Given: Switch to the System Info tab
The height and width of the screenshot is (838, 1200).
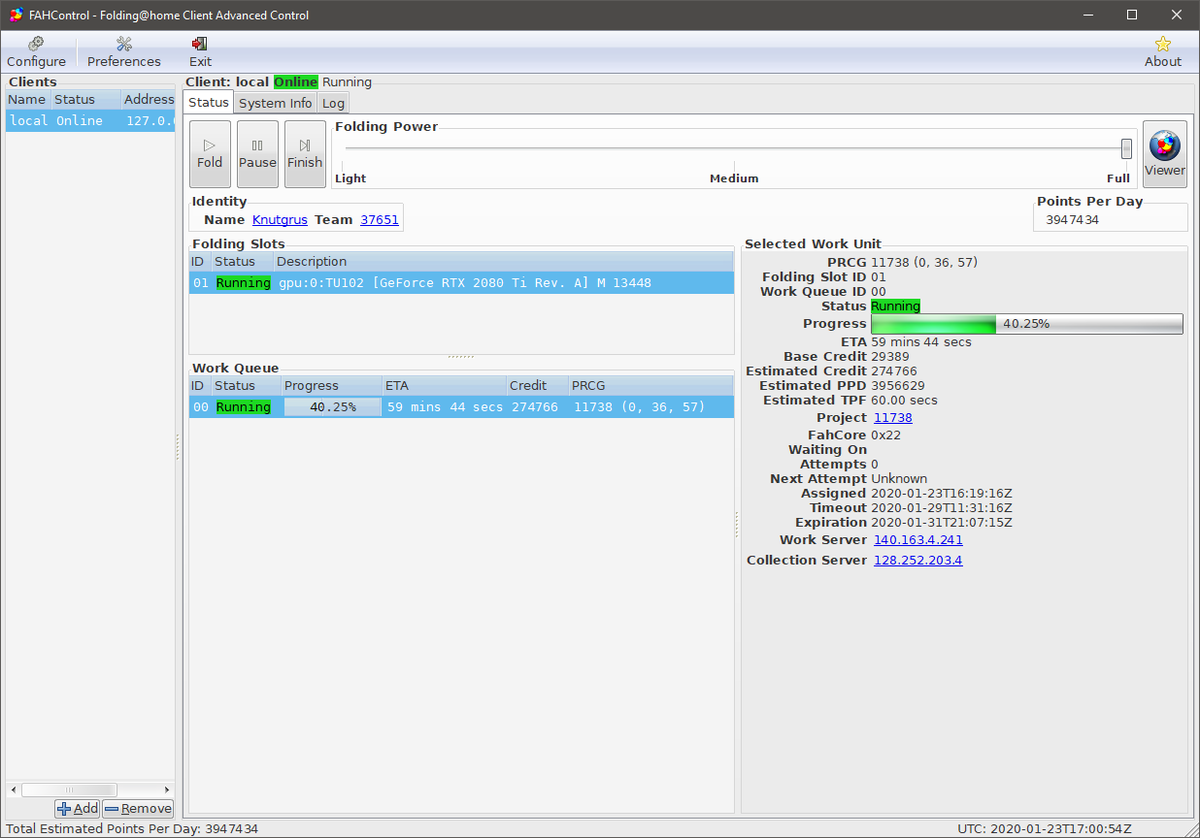Looking at the screenshot, I should (275, 103).
